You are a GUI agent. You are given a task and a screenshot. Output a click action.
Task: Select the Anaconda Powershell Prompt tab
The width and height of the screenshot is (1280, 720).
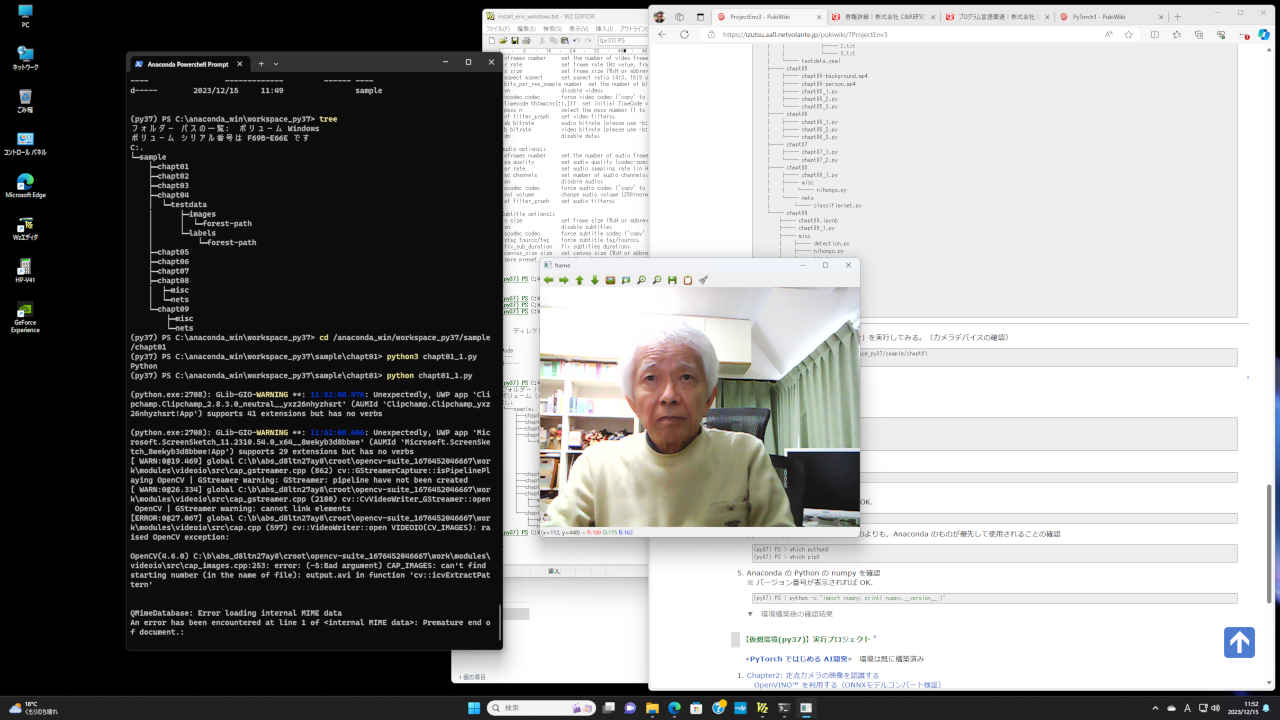point(190,63)
